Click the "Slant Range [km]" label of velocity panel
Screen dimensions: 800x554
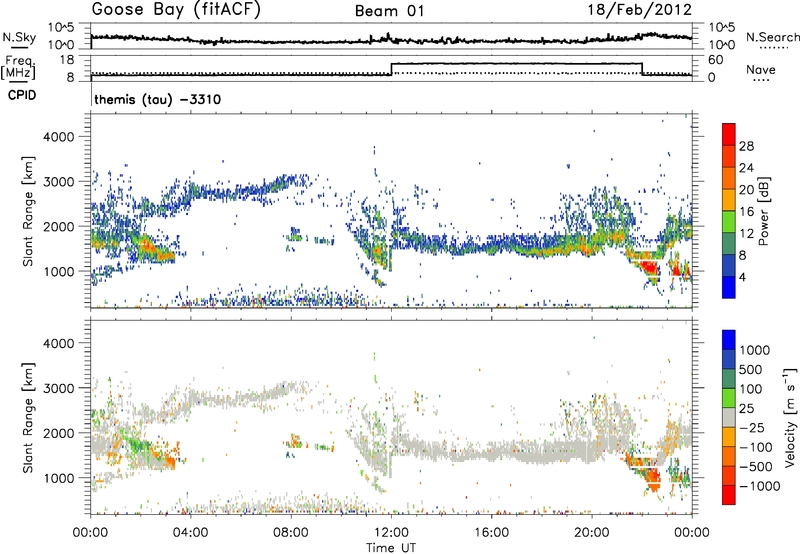click(x=28, y=417)
